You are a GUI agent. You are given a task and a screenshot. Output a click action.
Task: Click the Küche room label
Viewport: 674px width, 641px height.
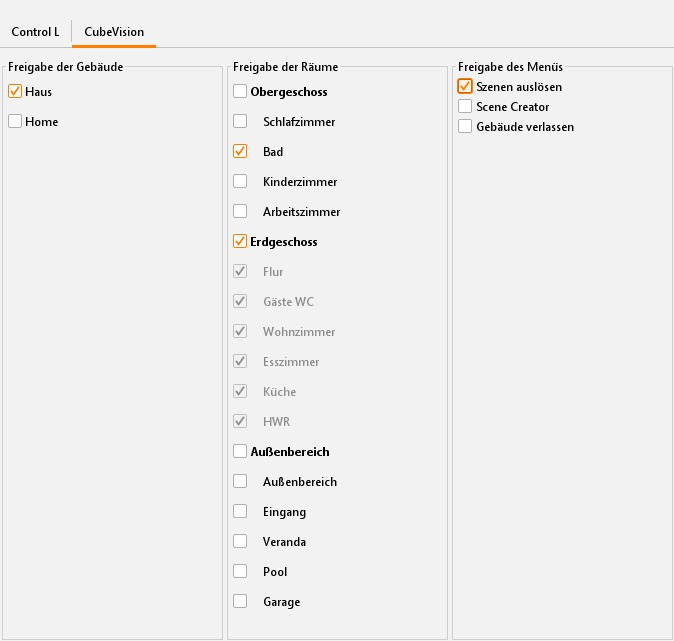click(x=279, y=392)
